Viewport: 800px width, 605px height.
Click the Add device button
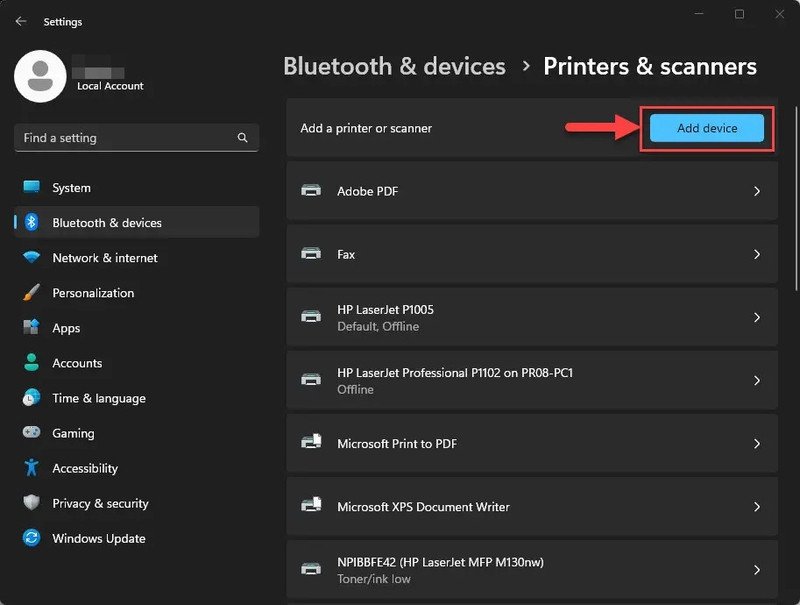706,128
